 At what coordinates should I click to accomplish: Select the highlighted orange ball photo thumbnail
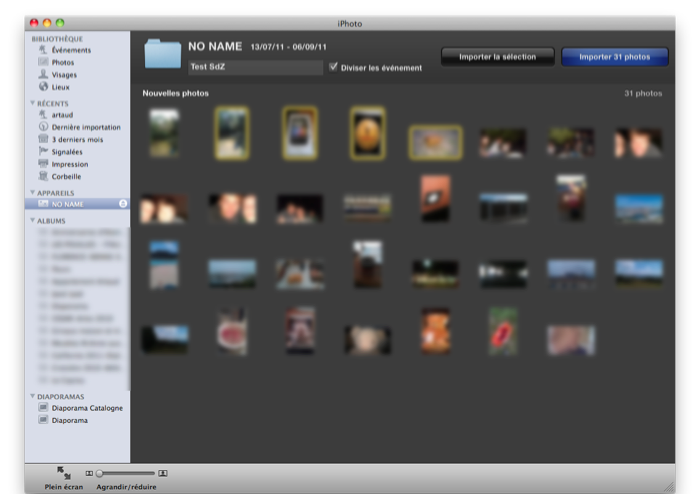pos(367,133)
